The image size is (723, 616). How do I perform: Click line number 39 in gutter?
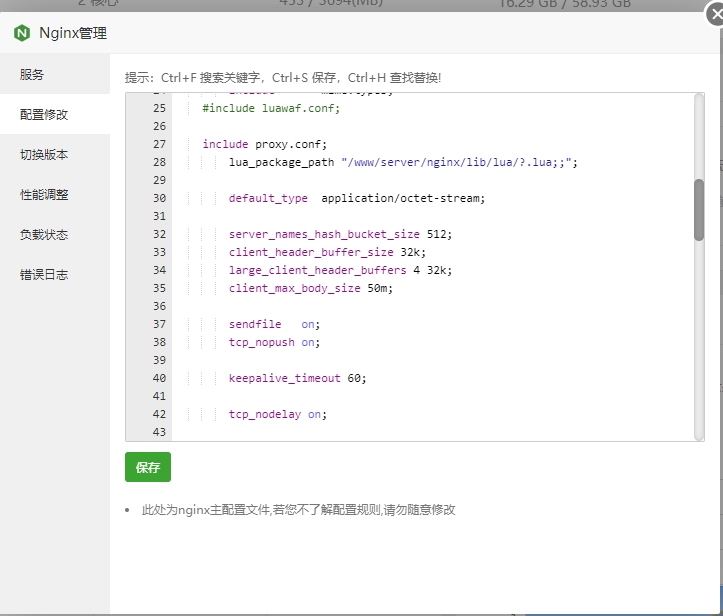pos(159,360)
